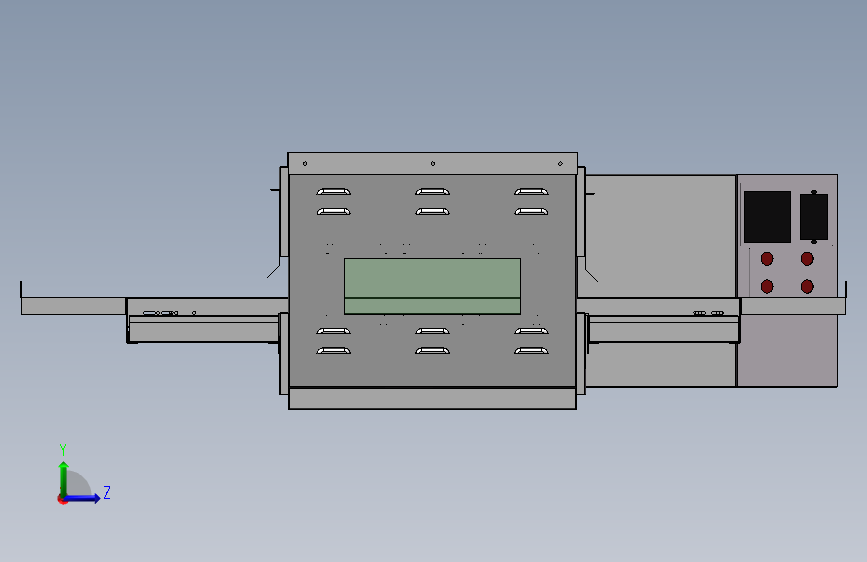Select the right conveyor tray under control box
This screenshot has width=867, height=562.
[793, 306]
